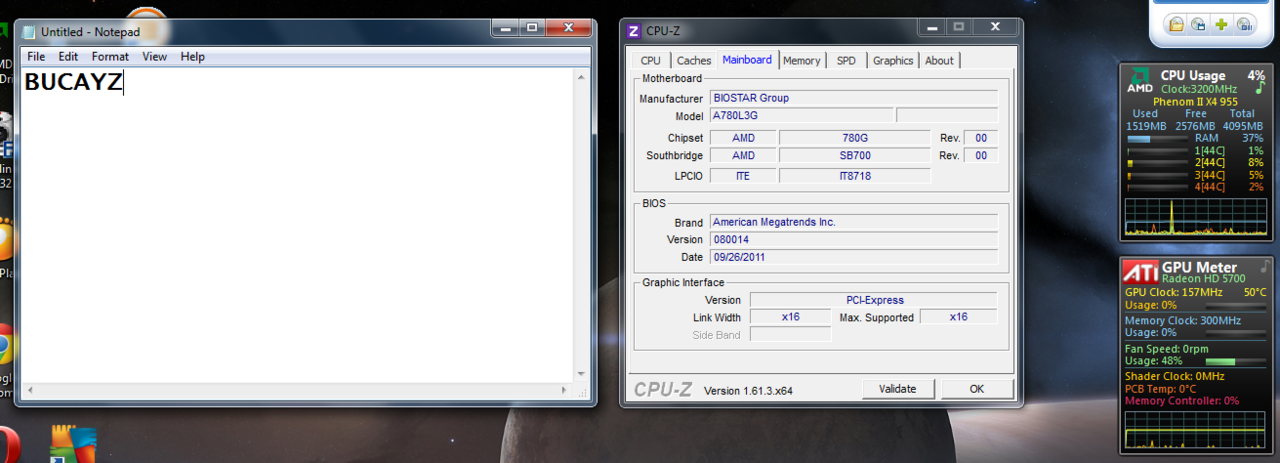Click the Southbridge SB700 field
The image size is (1280, 463).
click(x=854, y=156)
